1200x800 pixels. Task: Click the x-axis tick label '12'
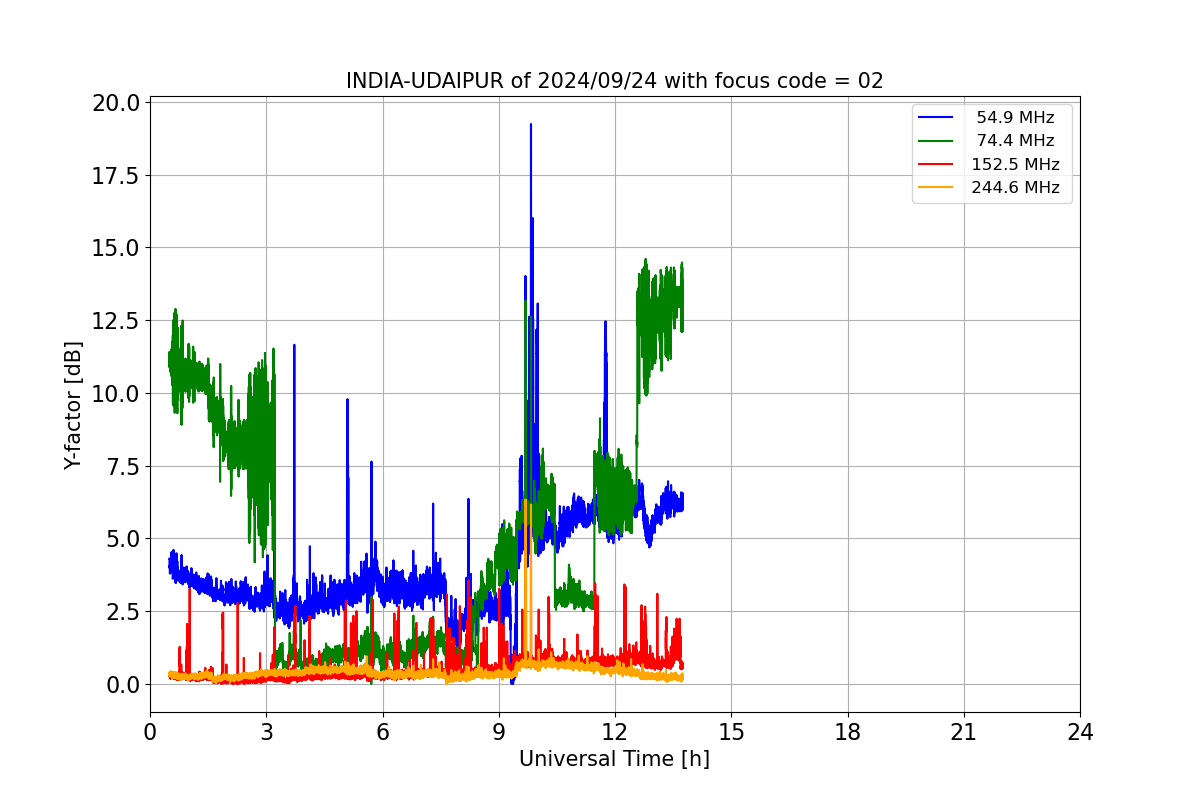pos(615,732)
